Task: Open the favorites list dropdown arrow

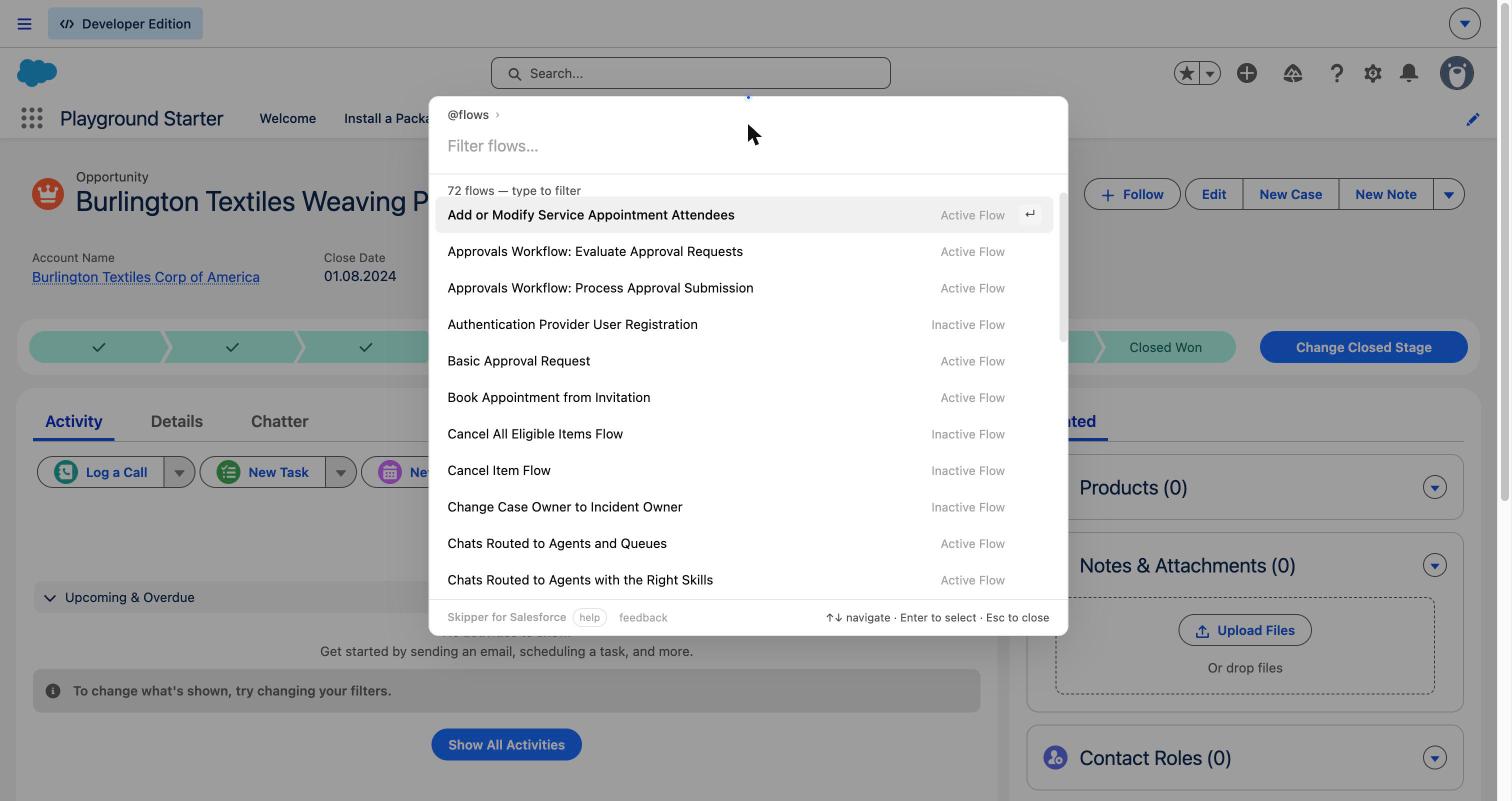Action: click(x=1210, y=73)
